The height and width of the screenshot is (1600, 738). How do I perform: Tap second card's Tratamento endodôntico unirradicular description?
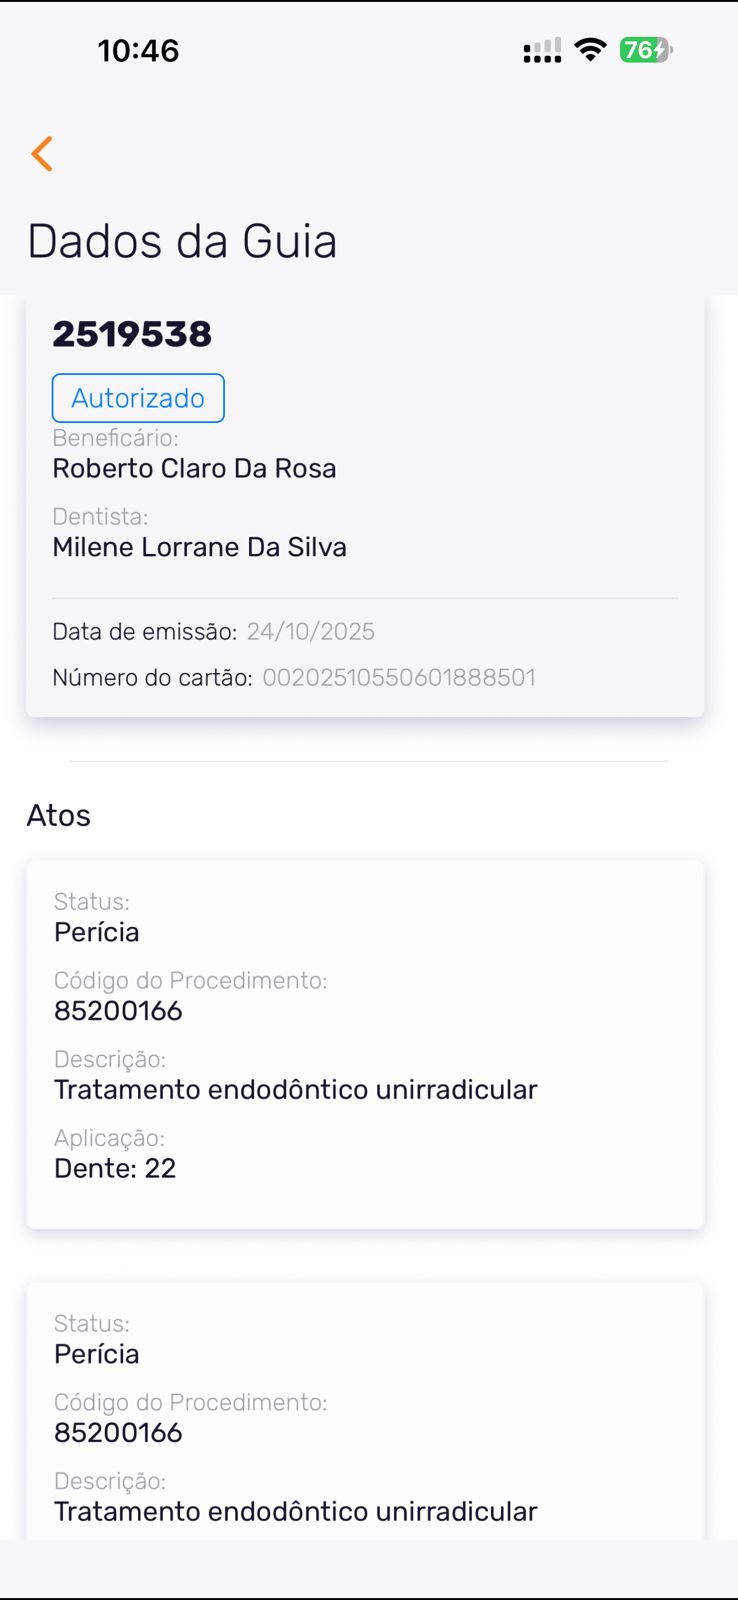coord(295,1511)
